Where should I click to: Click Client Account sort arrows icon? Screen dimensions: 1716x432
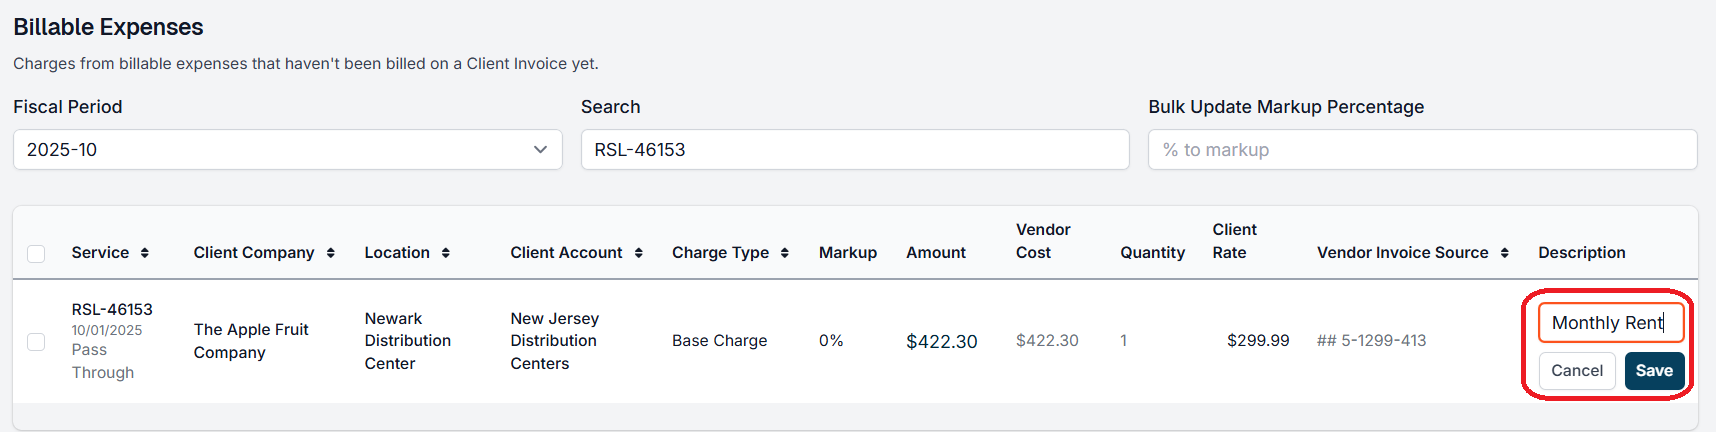tap(639, 253)
